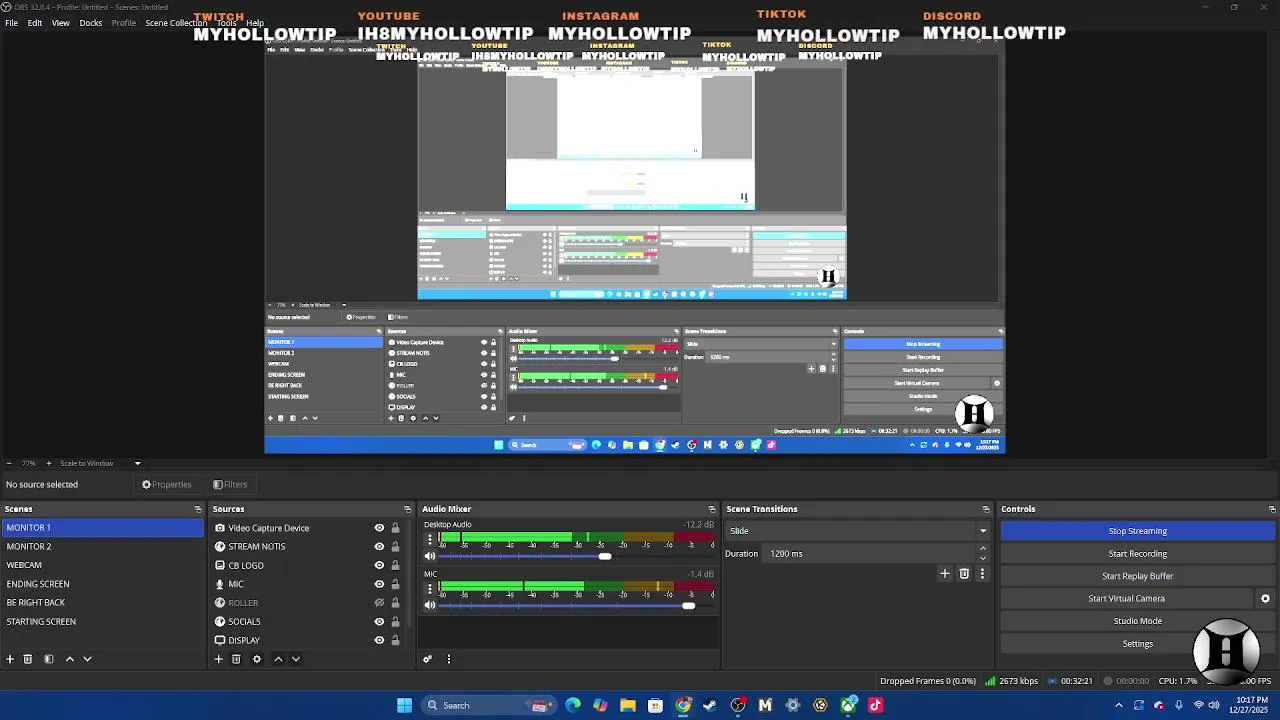Move source down in the Sources toolbar
This screenshot has height=720, width=1280.
pos(295,659)
